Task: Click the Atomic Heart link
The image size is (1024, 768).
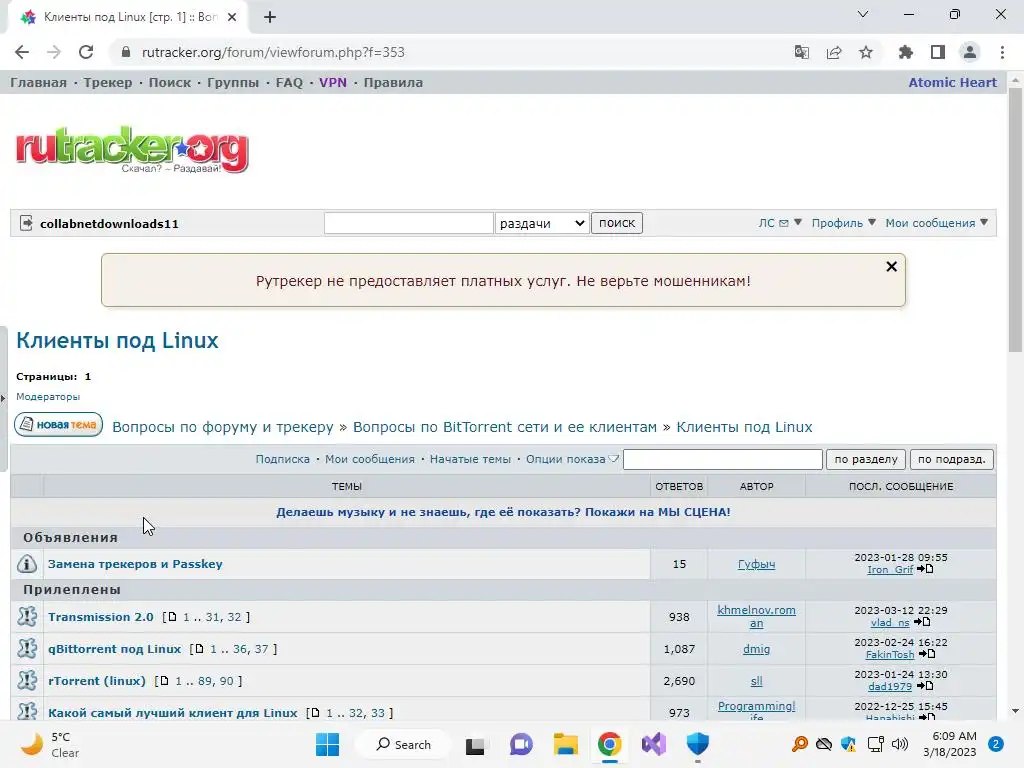Action: tap(953, 82)
